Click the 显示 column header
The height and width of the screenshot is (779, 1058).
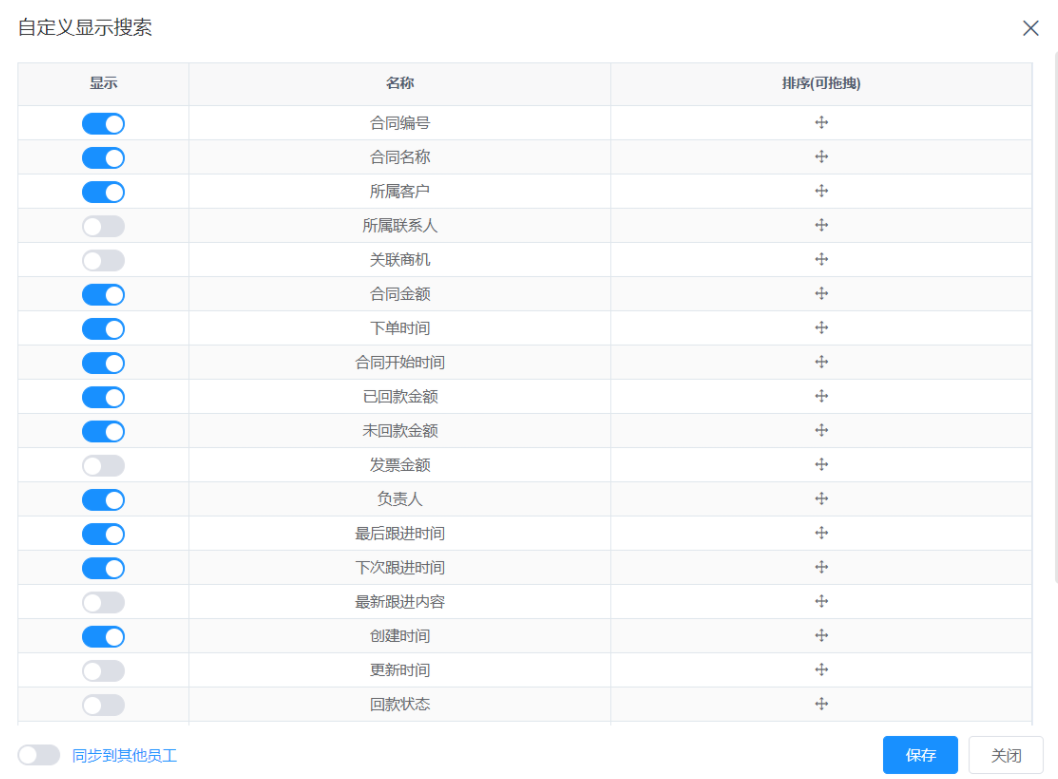(103, 83)
